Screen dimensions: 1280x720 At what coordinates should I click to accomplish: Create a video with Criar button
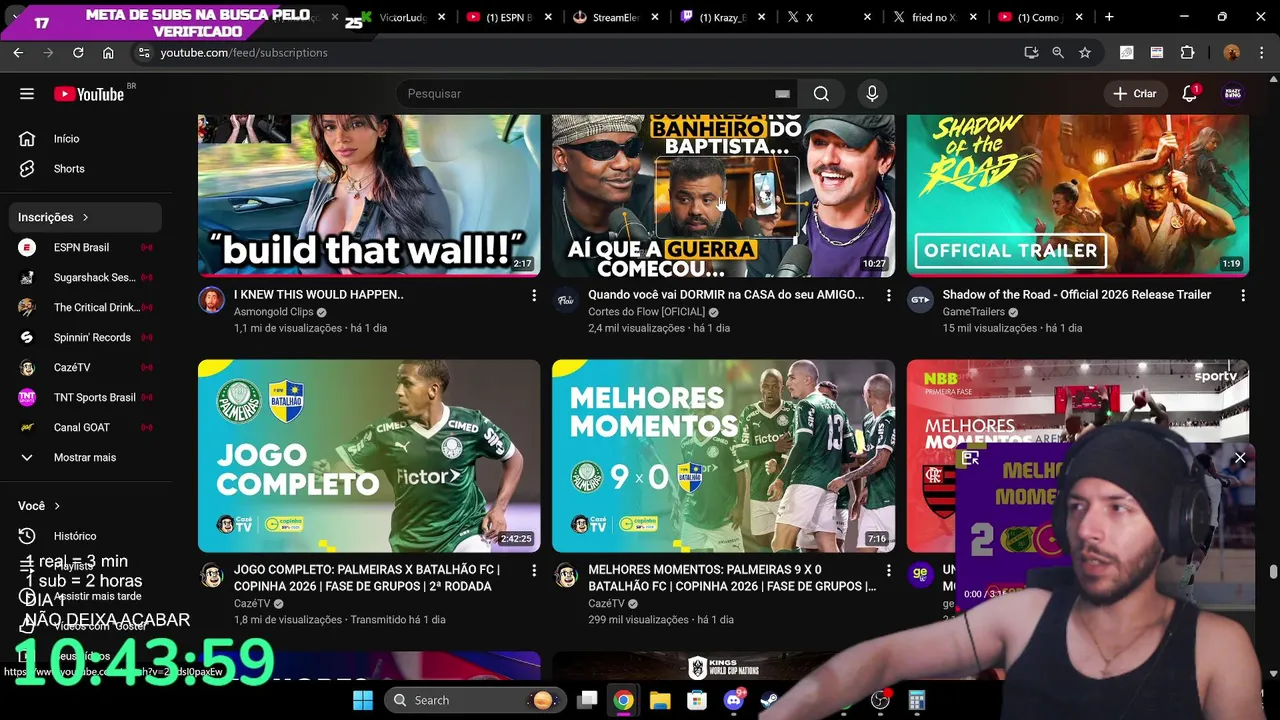[1135, 94]
